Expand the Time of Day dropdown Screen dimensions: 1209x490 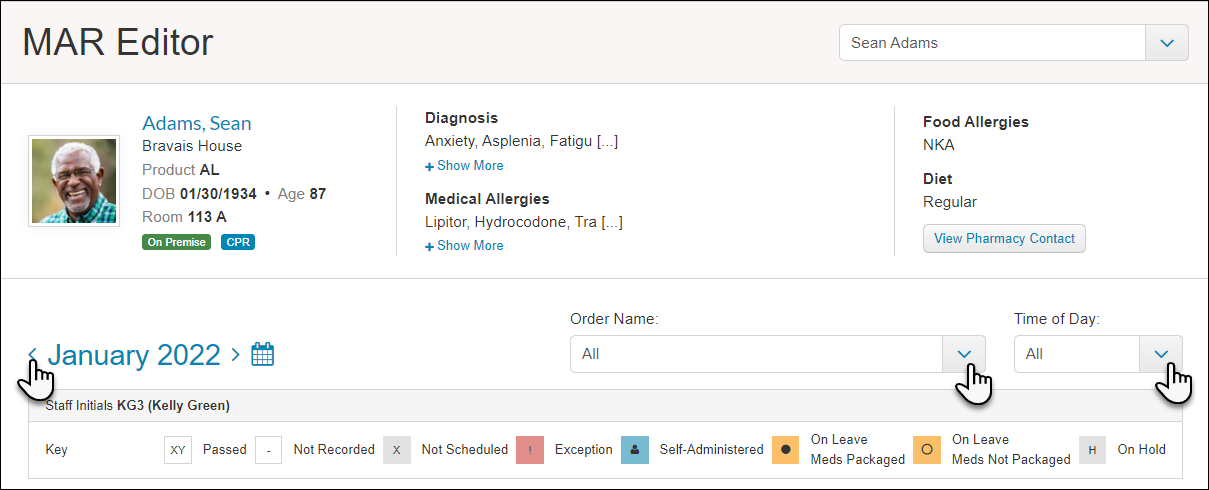1161,354
